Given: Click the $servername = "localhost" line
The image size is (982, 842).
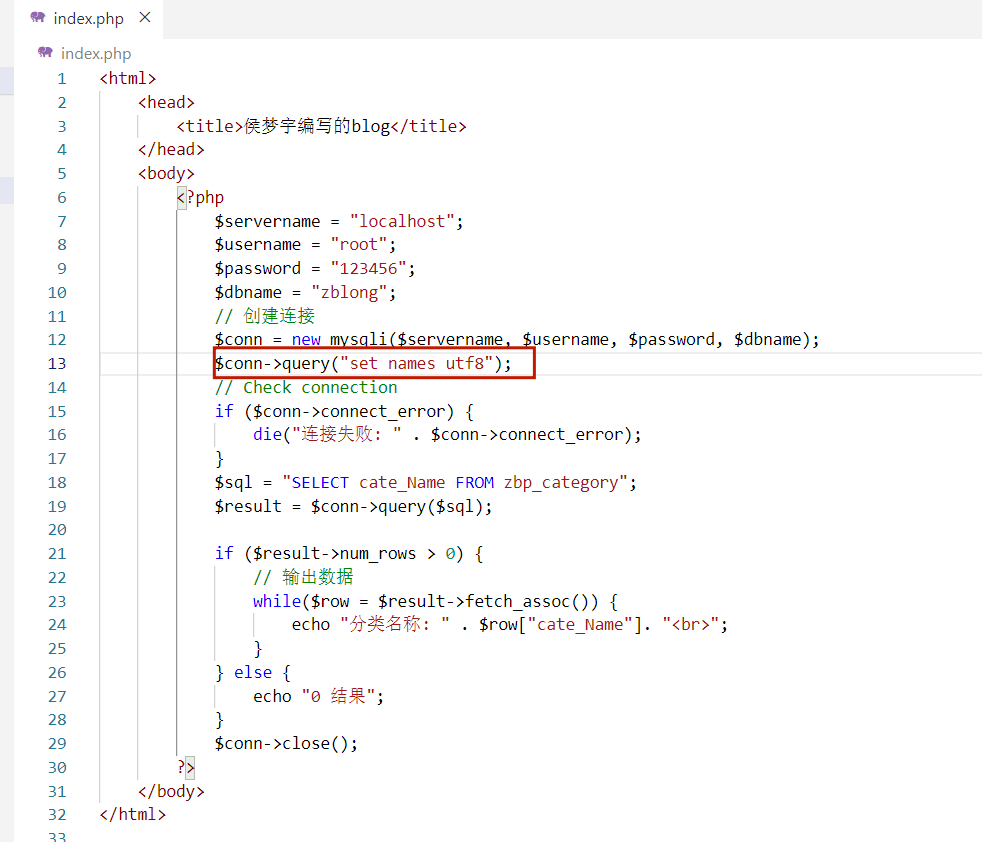Looking at the screenshot, I should coord(339,222).
